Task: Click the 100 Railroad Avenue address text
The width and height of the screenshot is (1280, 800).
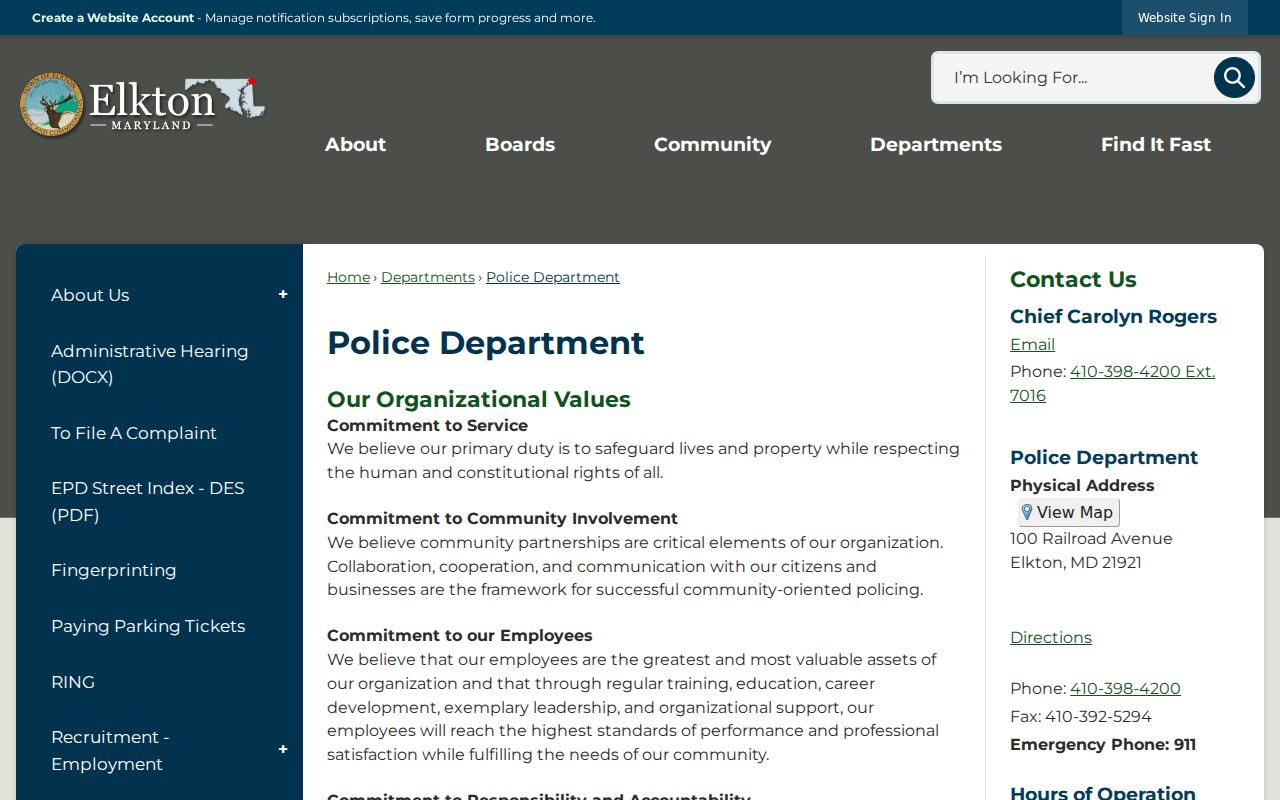Action: pyautogui.click(x=1091, y=538)
